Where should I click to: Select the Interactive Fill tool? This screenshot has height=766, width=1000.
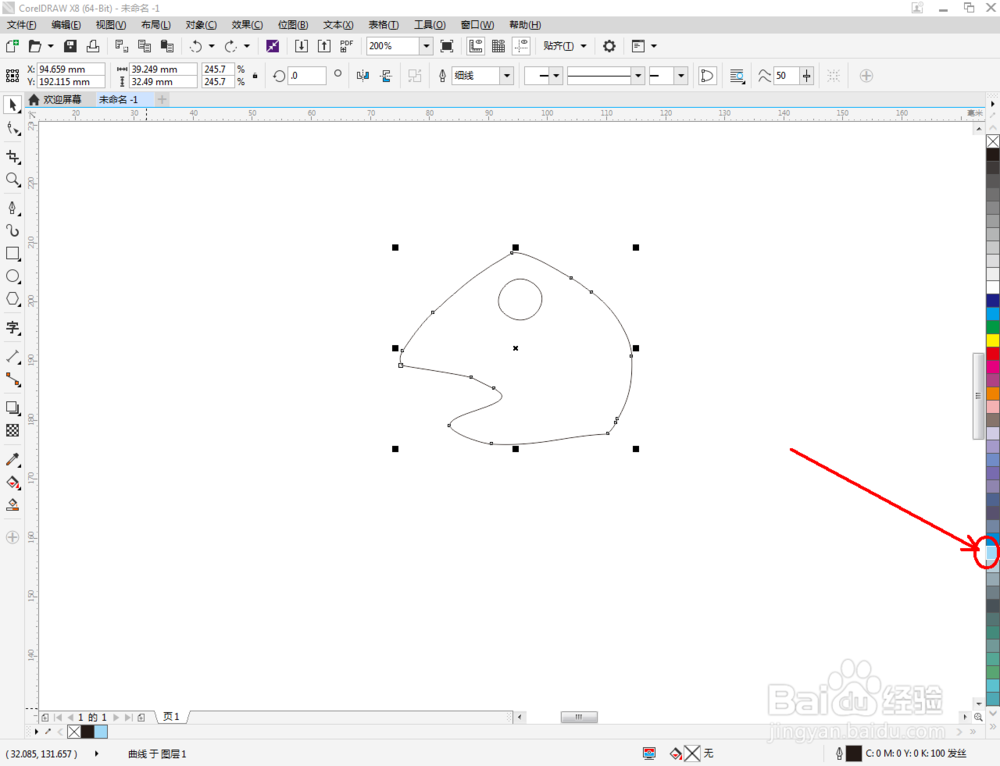[x=12, y=482]
